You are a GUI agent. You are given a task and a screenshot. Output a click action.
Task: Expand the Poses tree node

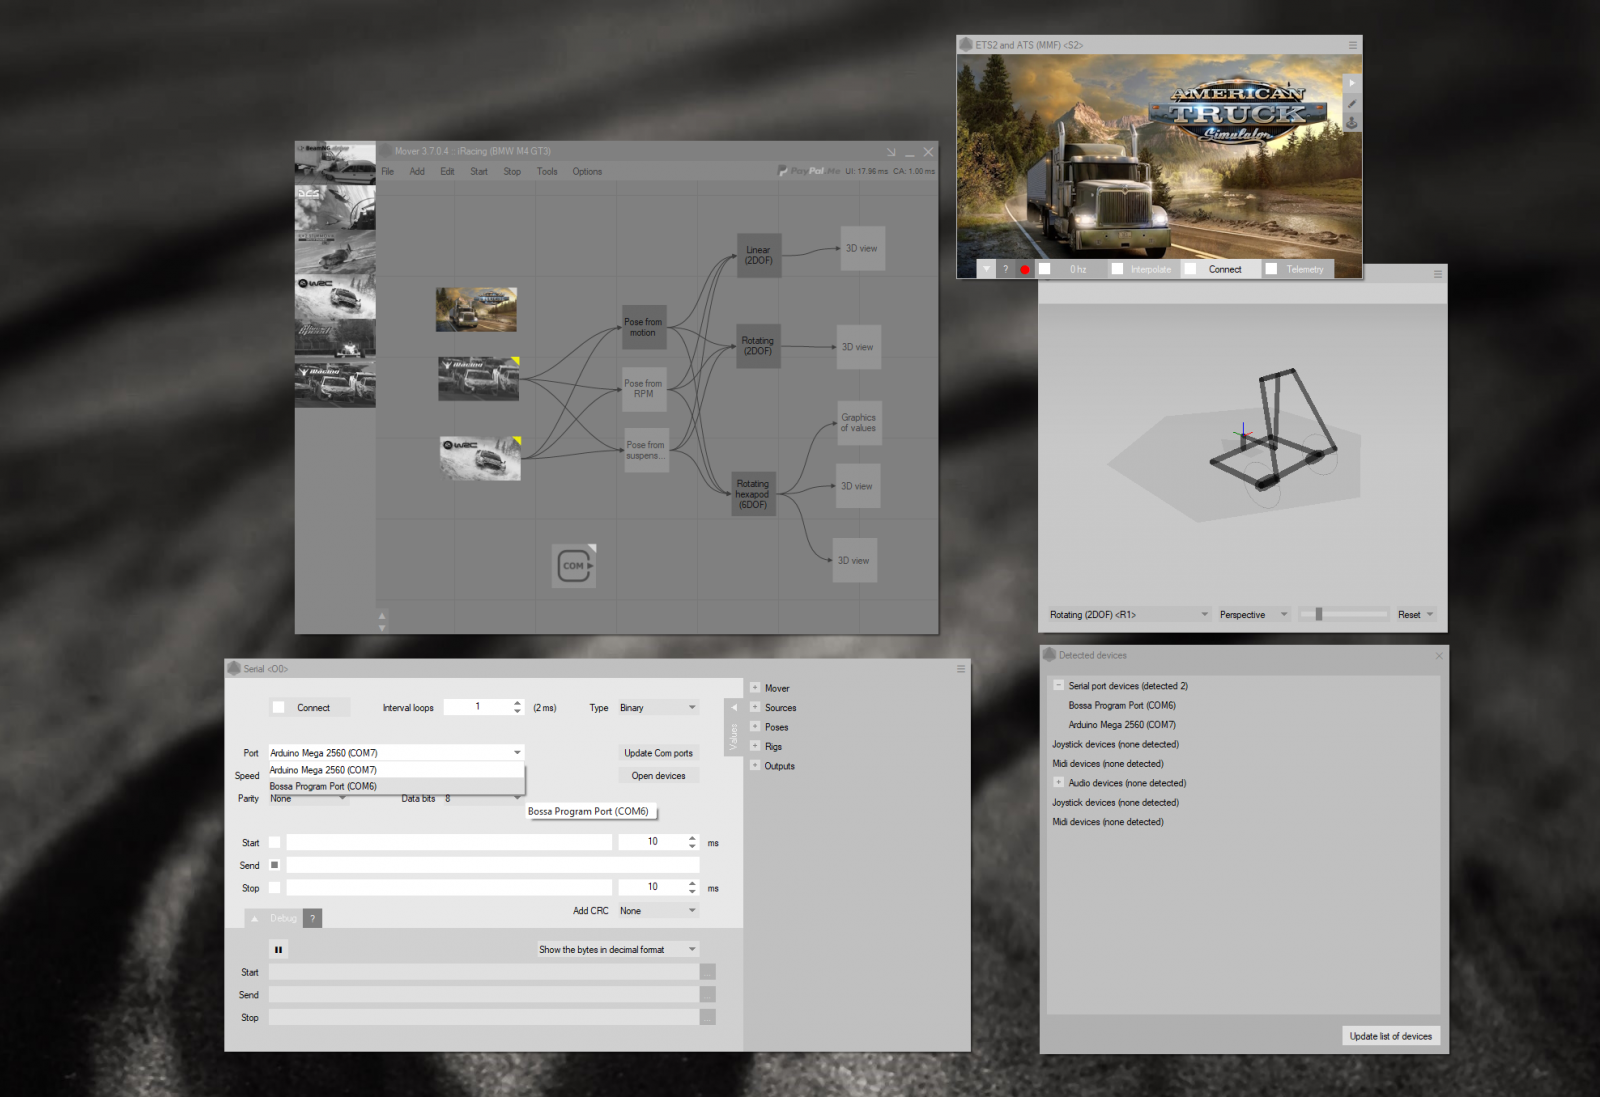click(755, 727)
